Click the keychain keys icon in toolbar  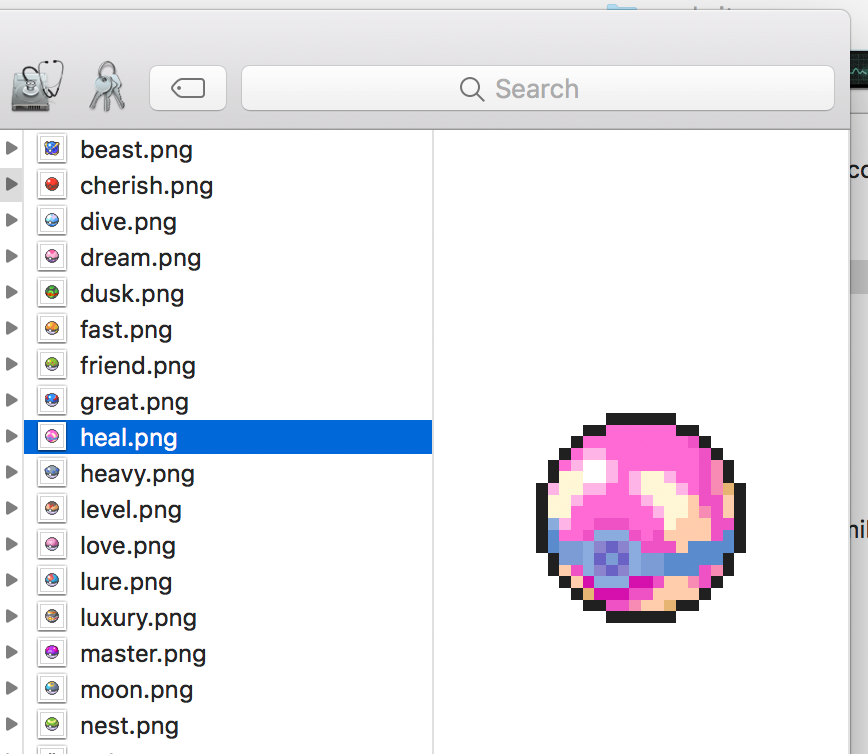coord(106,85)
